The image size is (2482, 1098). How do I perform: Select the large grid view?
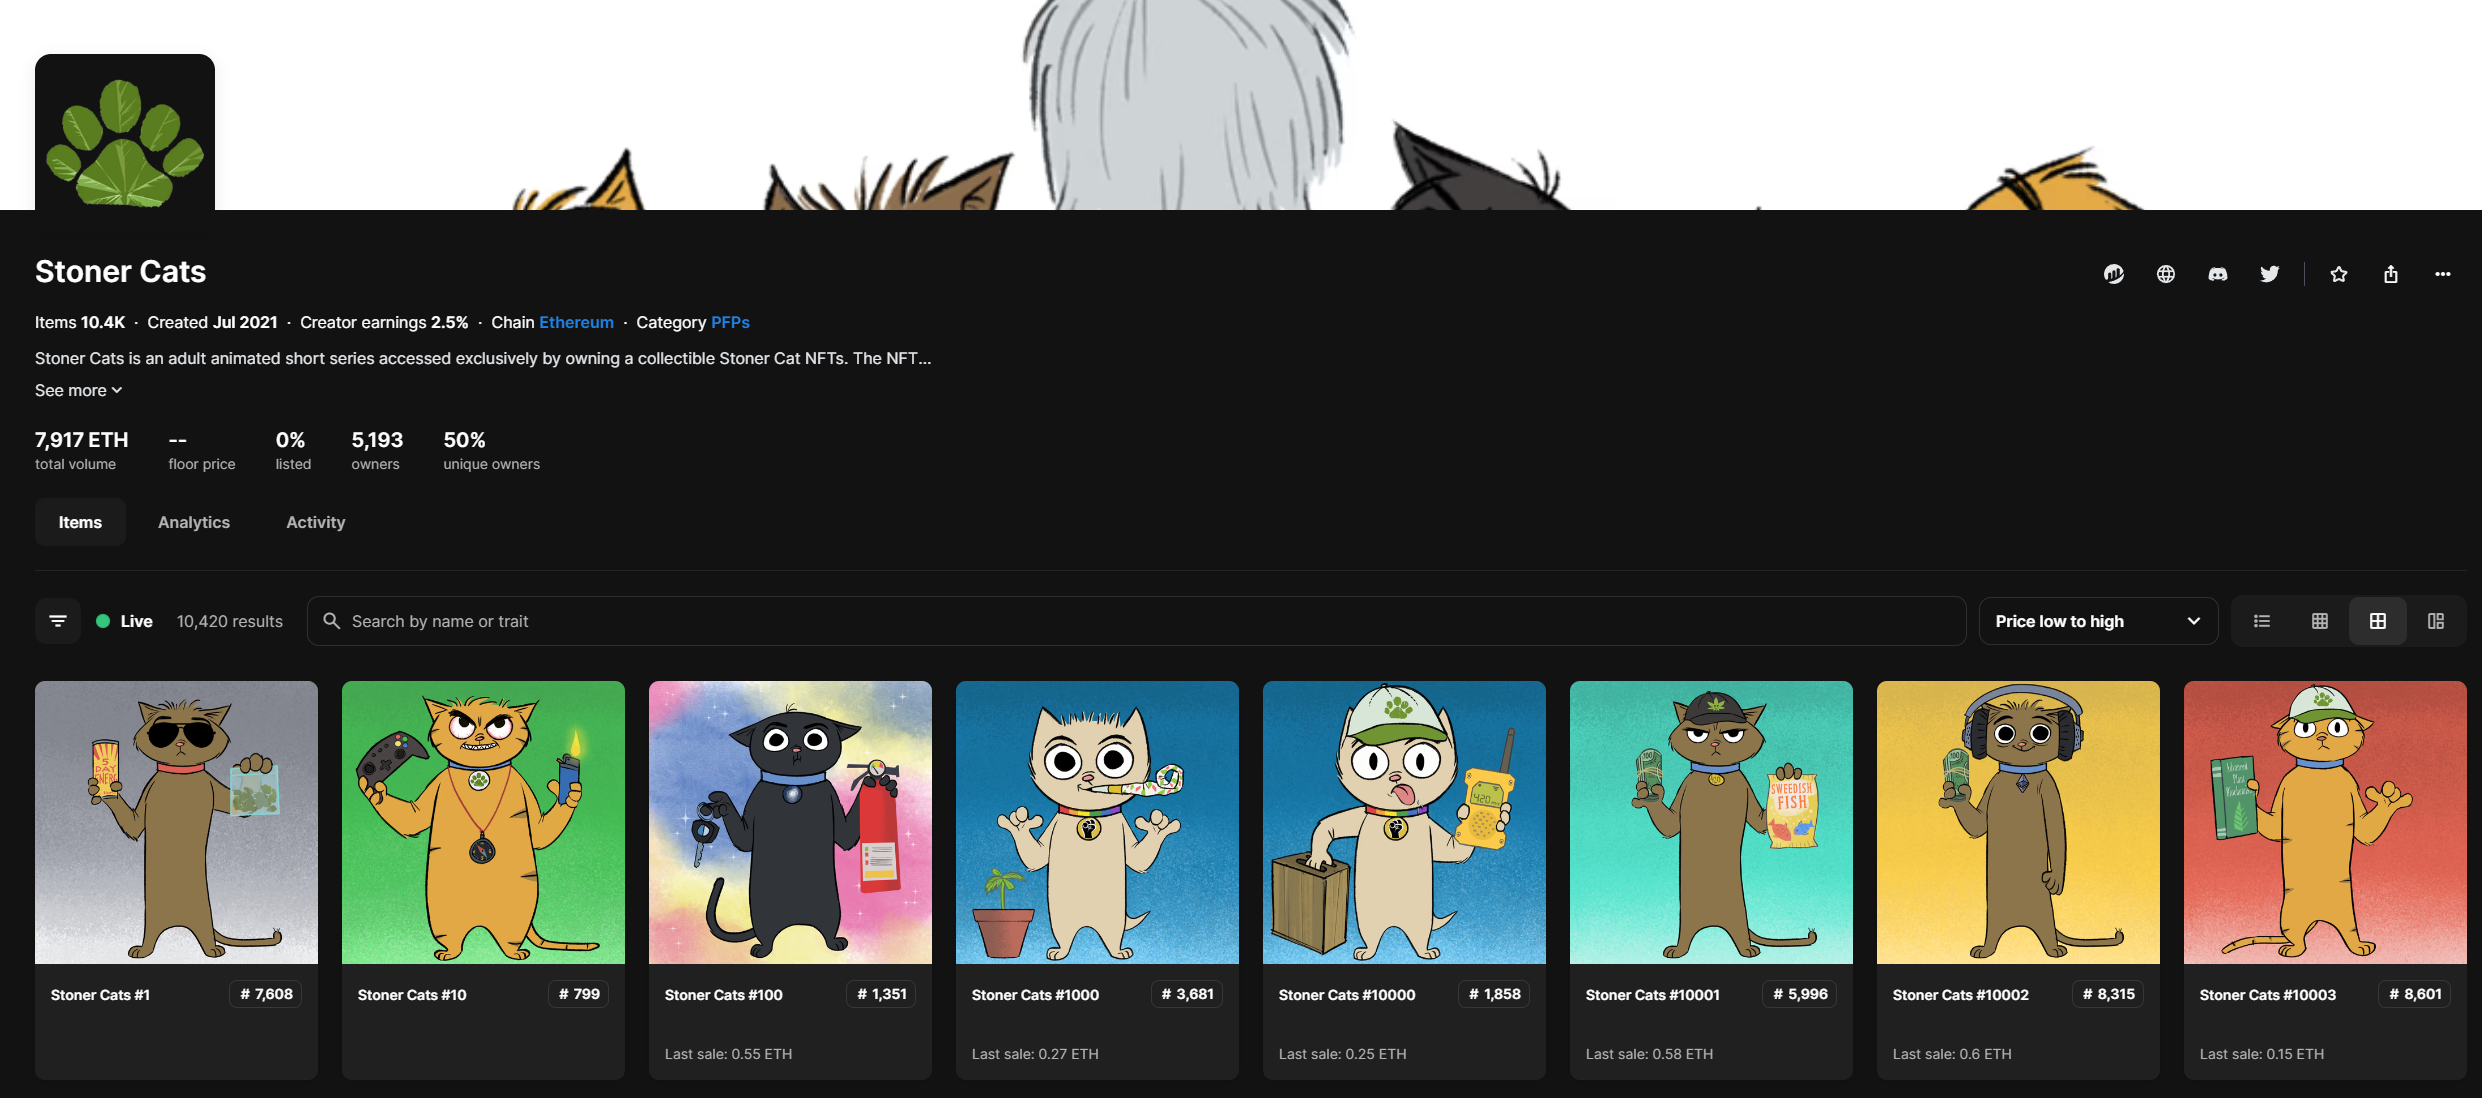tap(2377, 621)
